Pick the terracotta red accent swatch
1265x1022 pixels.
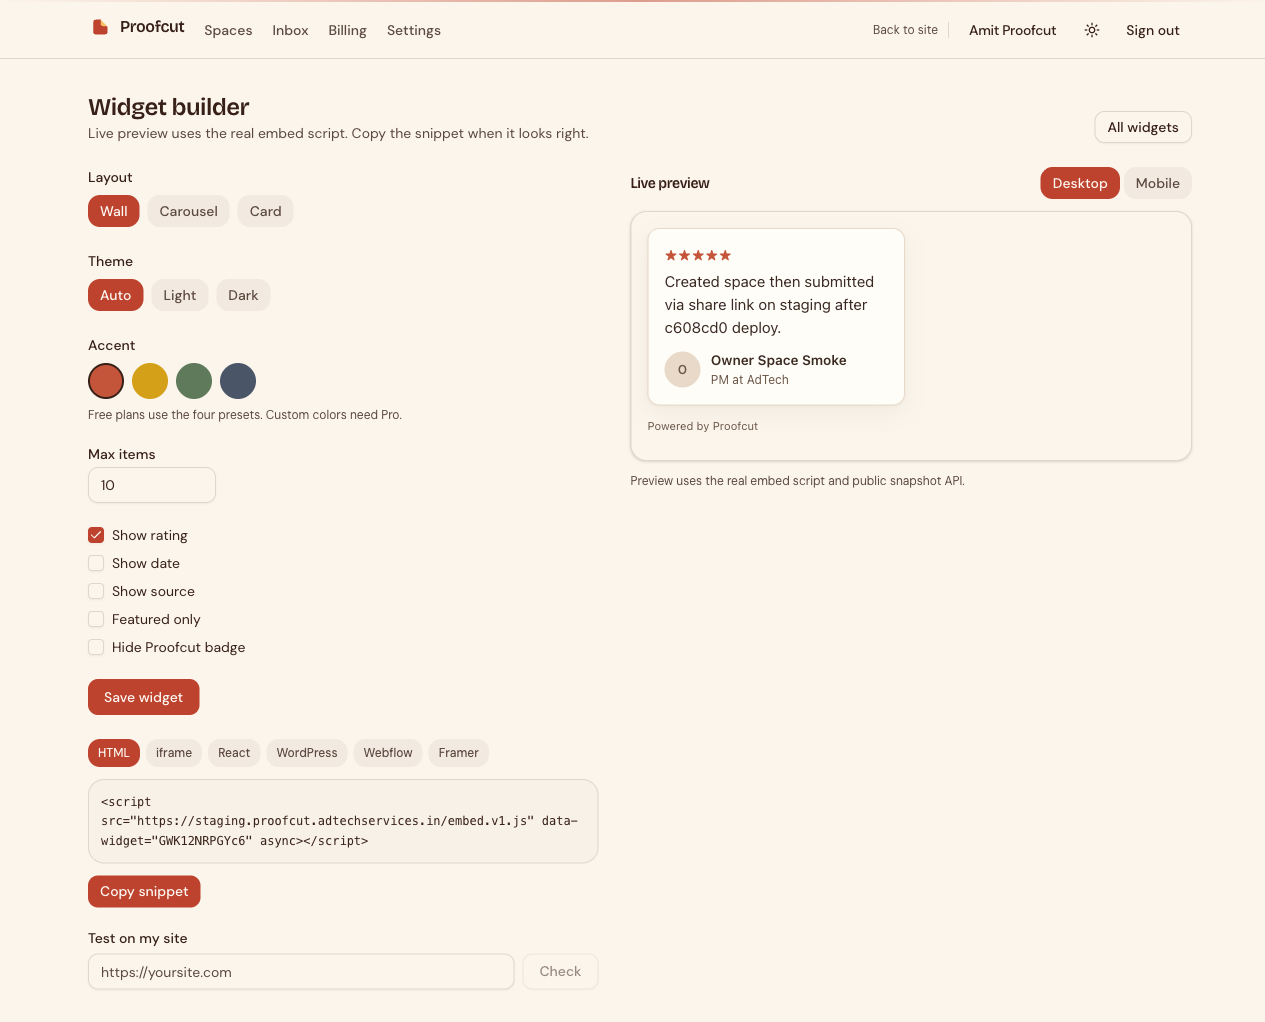(106, 381)
